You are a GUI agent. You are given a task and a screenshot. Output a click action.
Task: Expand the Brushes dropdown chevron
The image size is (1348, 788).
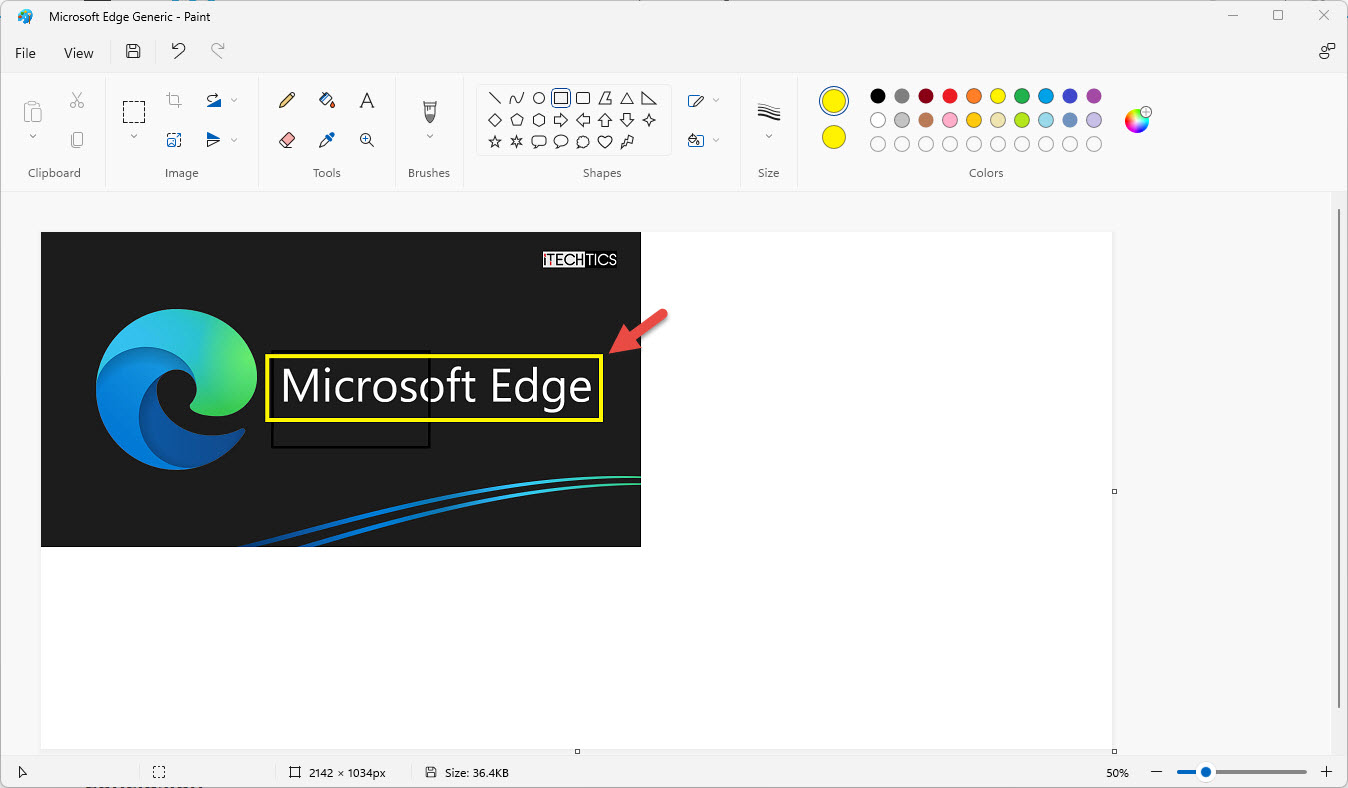(430, 137)
